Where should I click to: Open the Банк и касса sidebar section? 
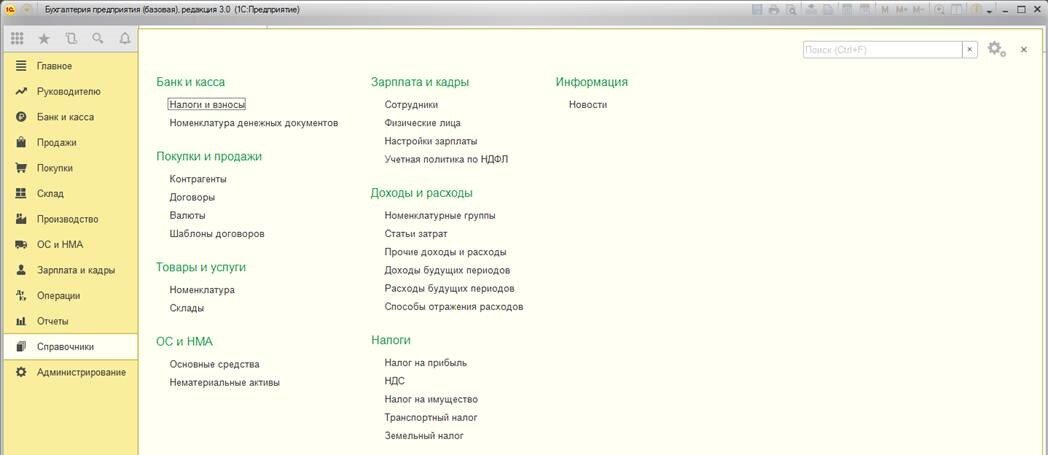coord(70,117)
